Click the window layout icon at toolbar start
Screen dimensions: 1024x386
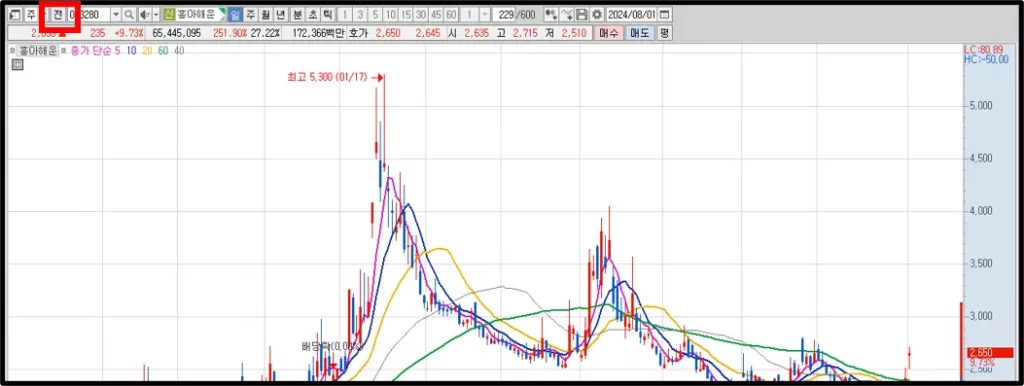pos(16,14)
